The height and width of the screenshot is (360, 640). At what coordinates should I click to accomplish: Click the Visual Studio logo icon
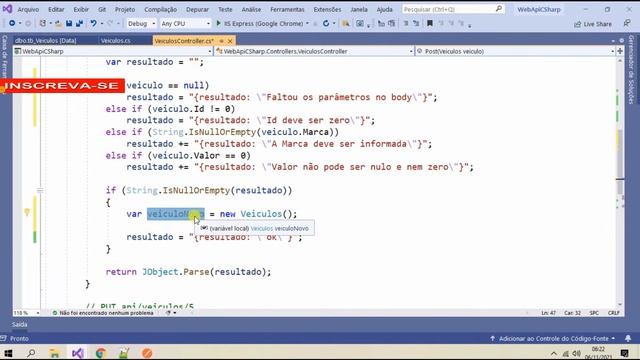point(7,9)
